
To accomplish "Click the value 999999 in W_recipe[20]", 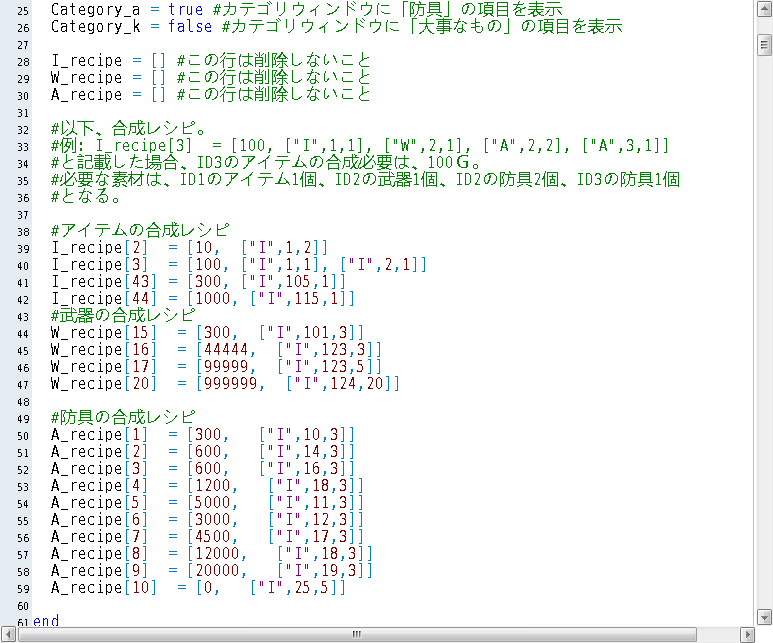I will point(230,384).
